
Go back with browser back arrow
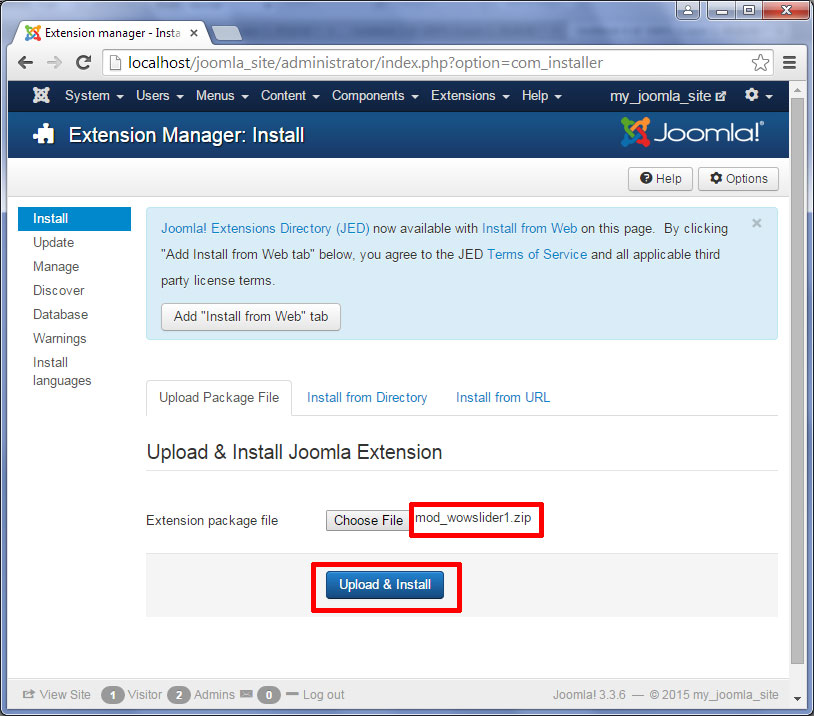25,63
